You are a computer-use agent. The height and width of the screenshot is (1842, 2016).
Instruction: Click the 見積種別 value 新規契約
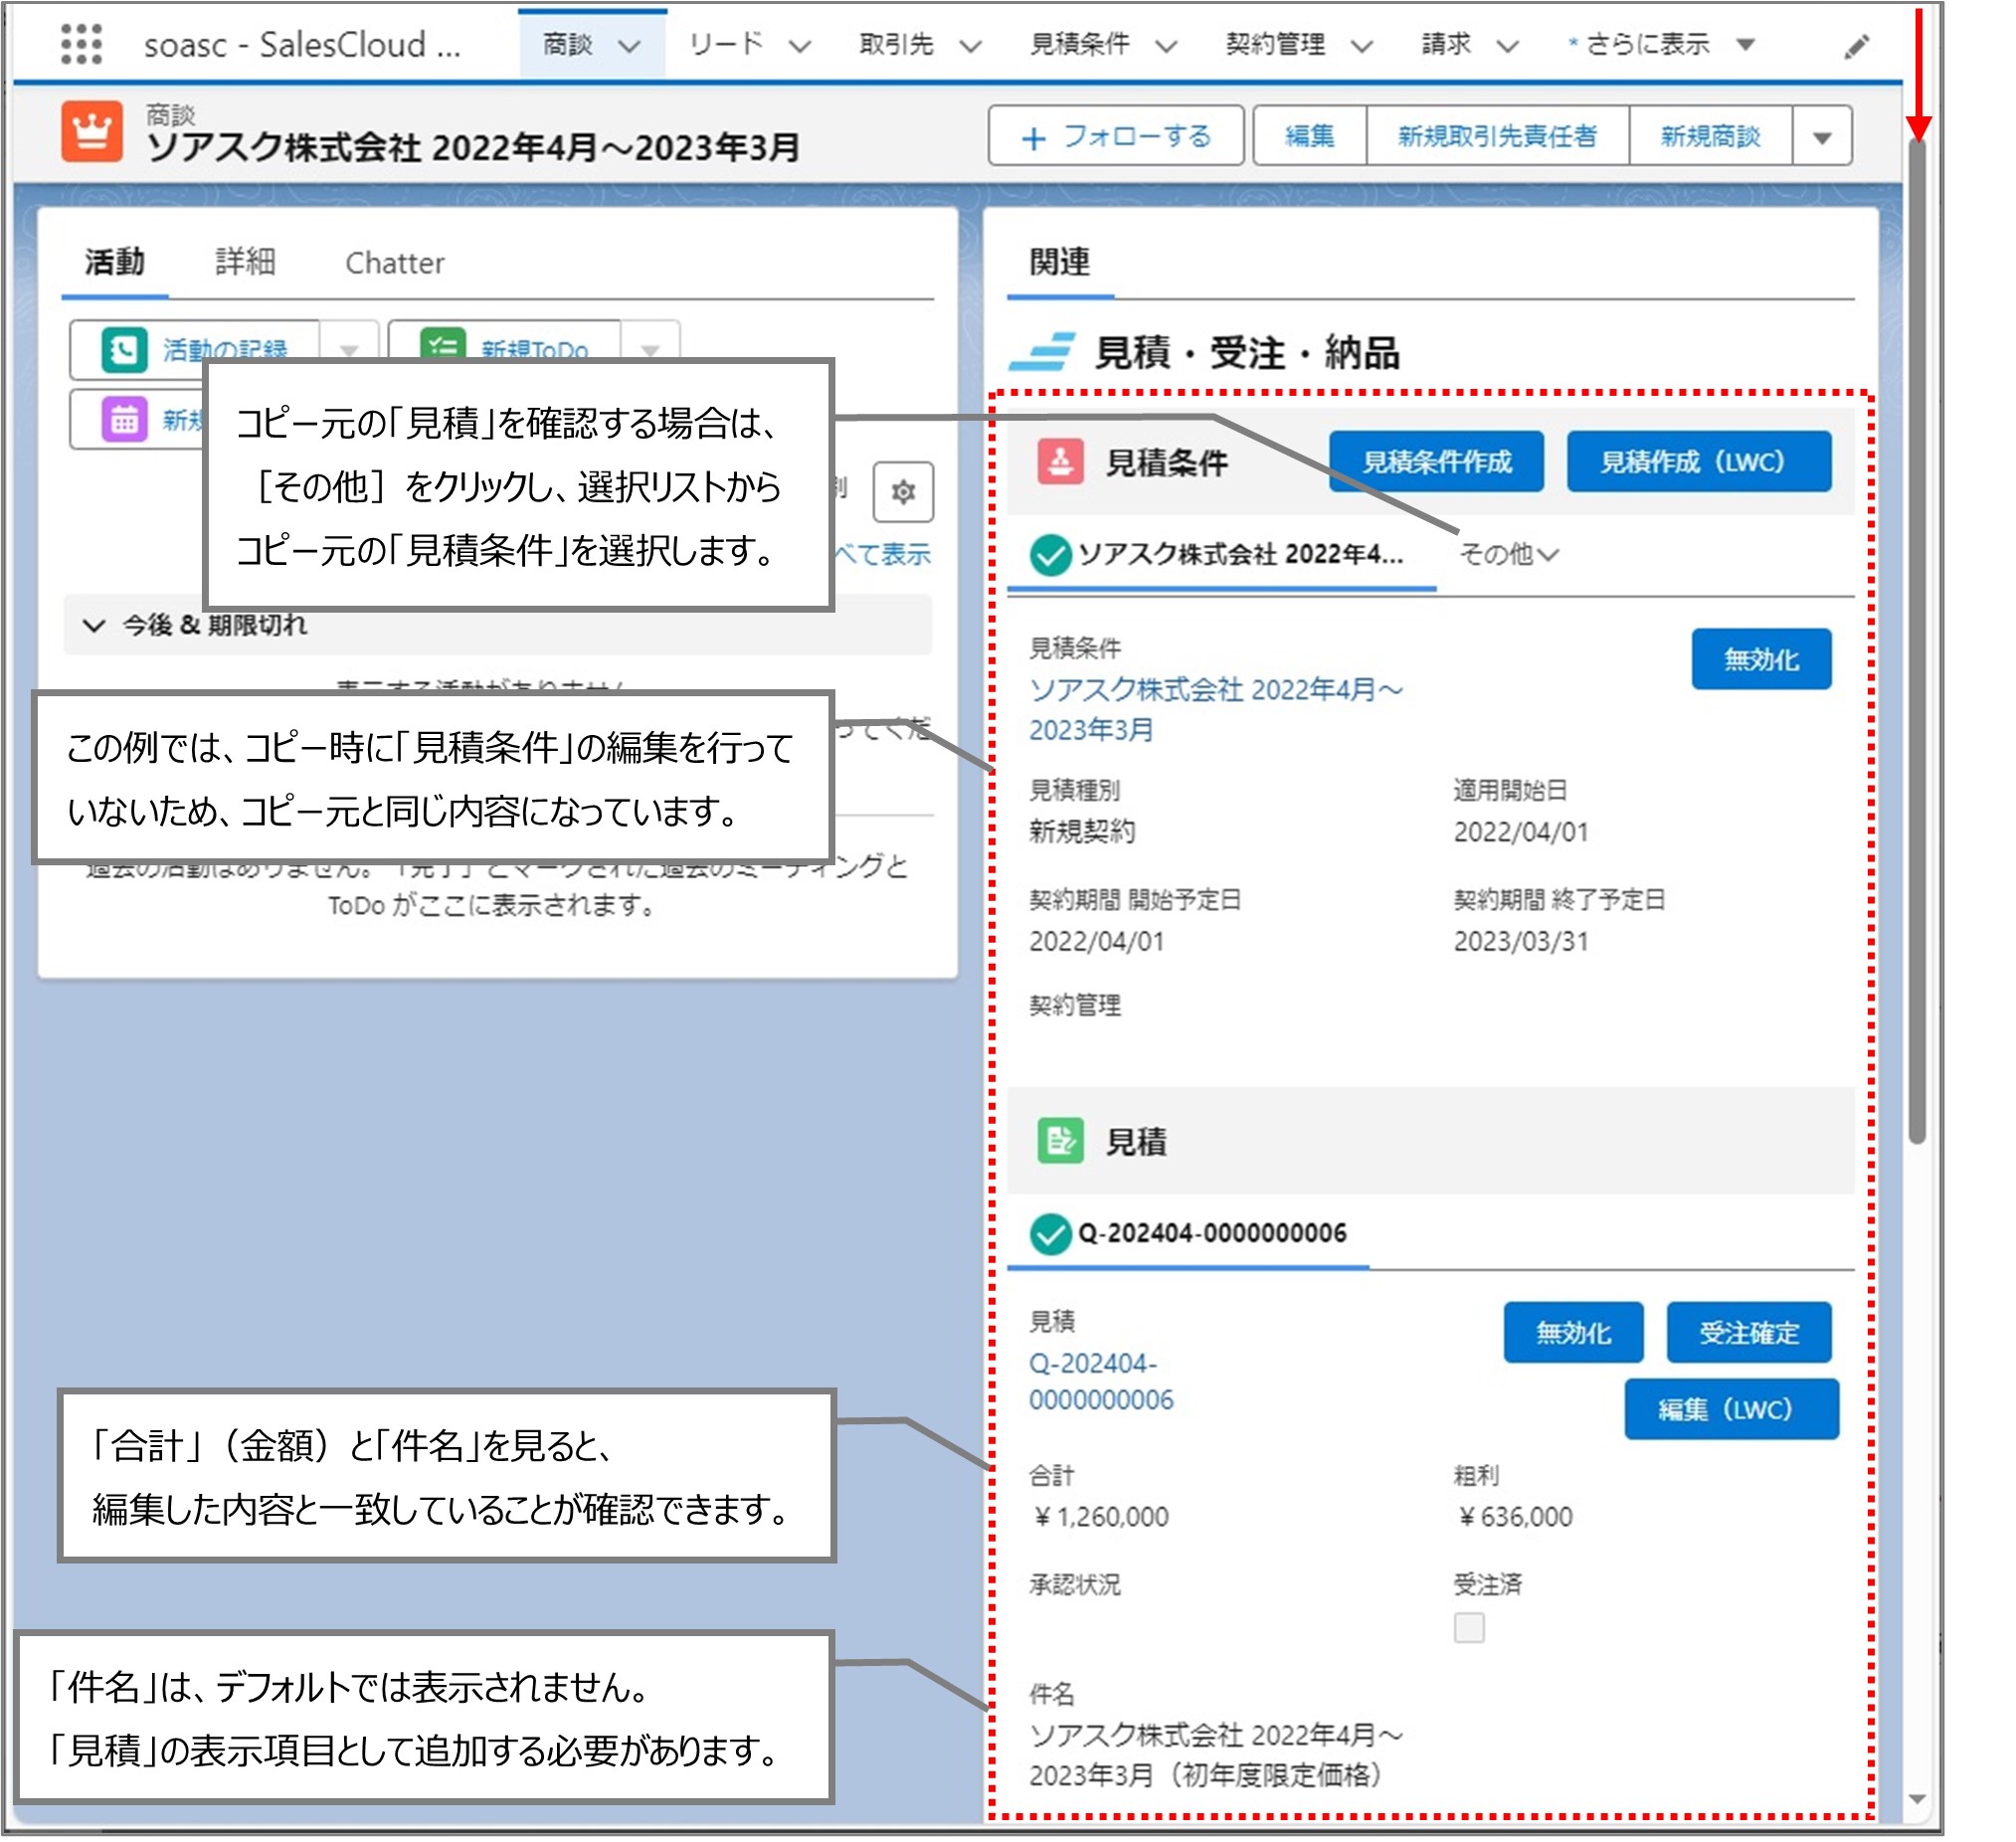pos(1082,833)
